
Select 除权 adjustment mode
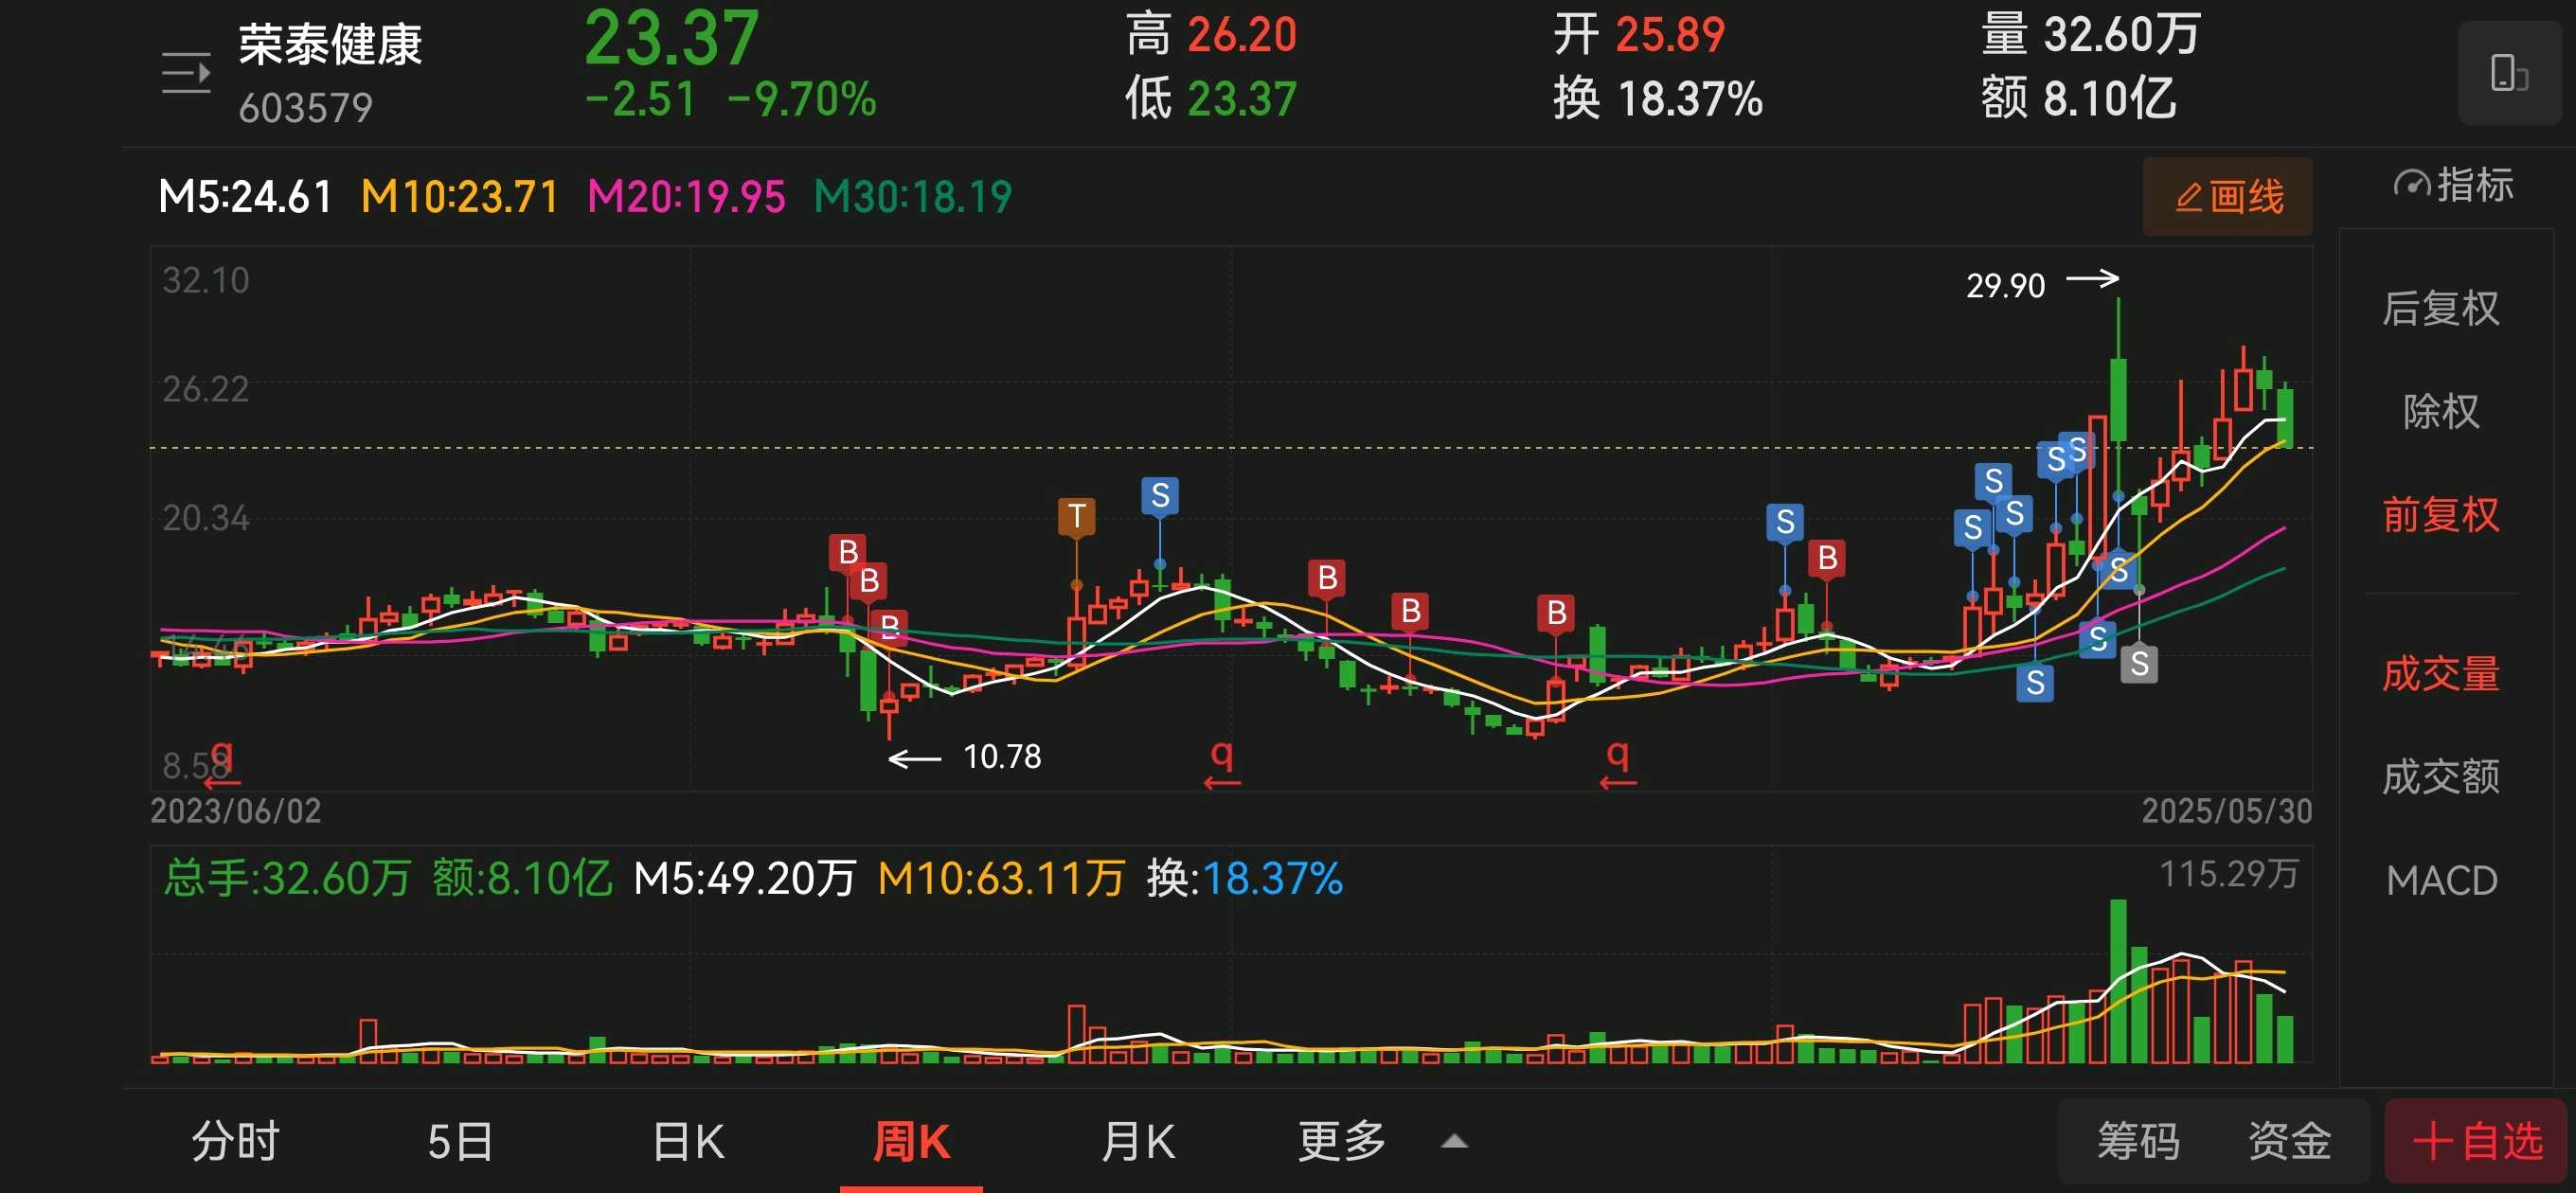point(2440,411)
